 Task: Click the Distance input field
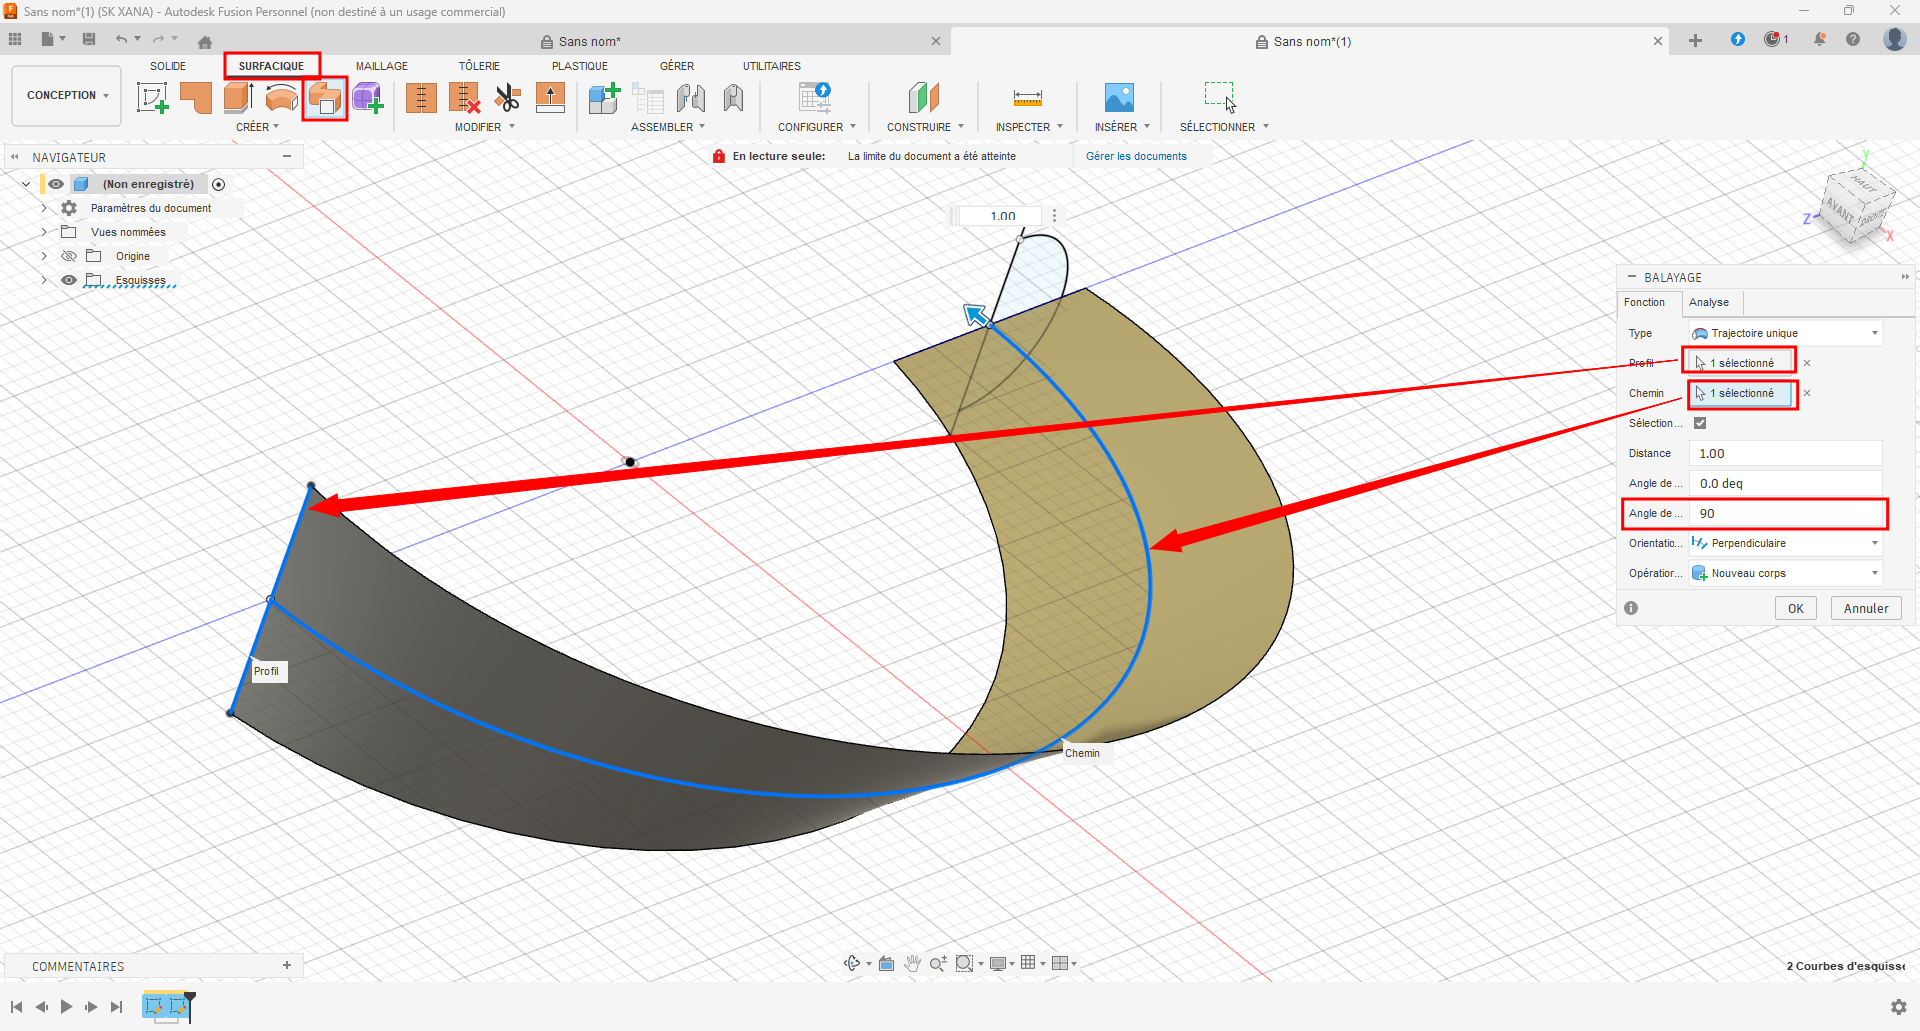[1785, 453]
